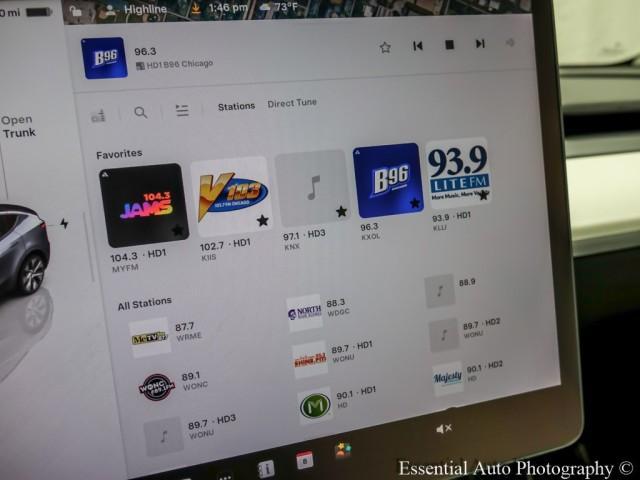Skip to next radio station
Screen dimensions: 640x480
(x=480, y=44)
